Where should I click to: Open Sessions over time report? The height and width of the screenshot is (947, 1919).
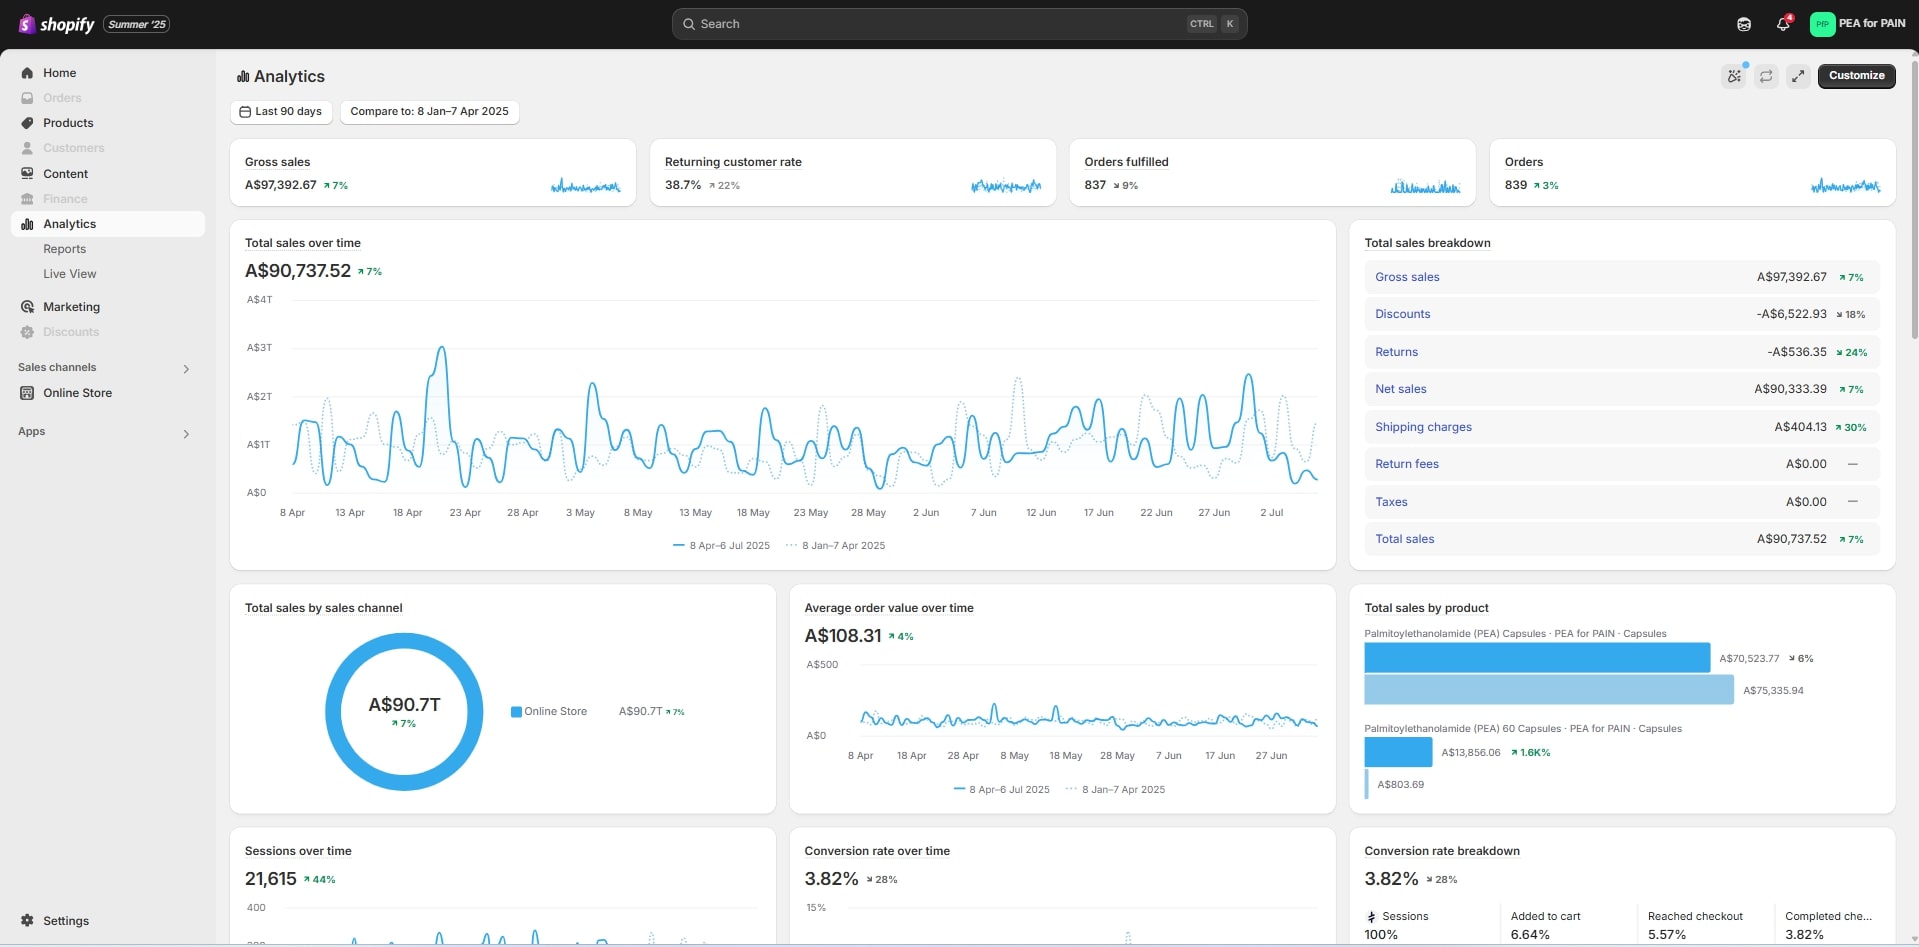(298, 851)
